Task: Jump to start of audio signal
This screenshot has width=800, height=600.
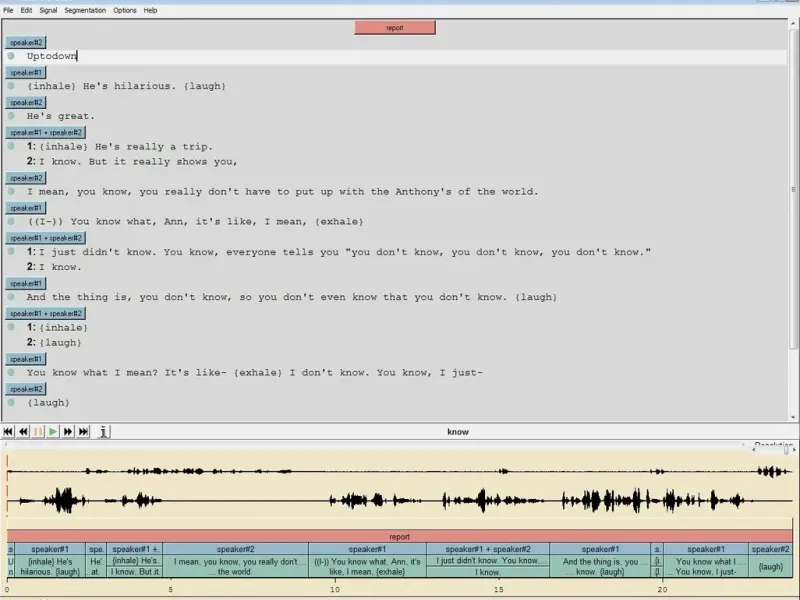Action: (x=8, y=432)
